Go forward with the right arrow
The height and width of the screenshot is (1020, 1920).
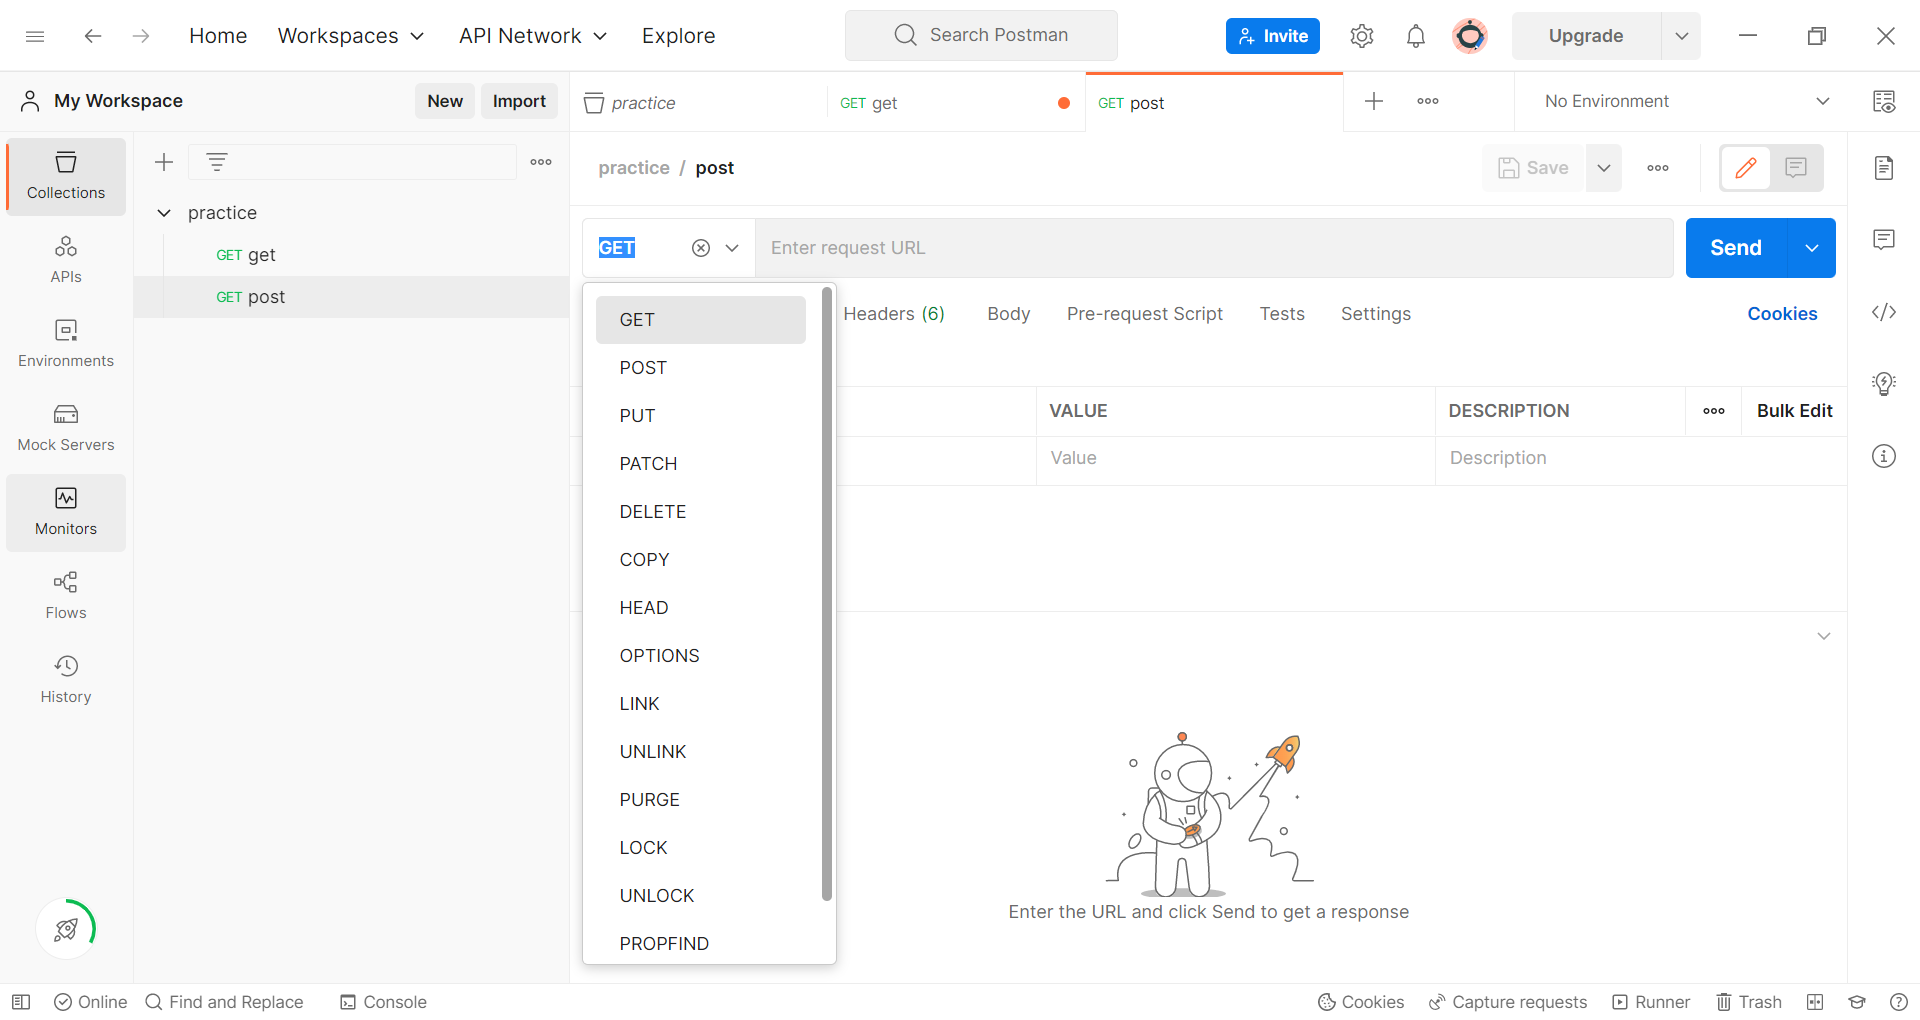pos(141,36)
